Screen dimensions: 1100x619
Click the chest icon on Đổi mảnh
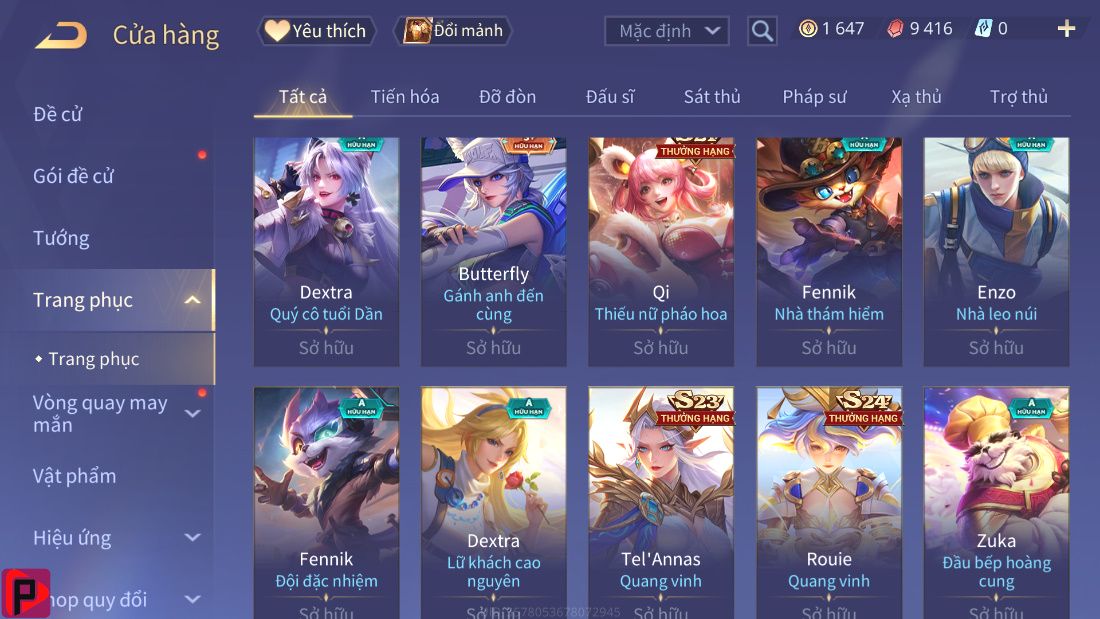pos(417,31)
